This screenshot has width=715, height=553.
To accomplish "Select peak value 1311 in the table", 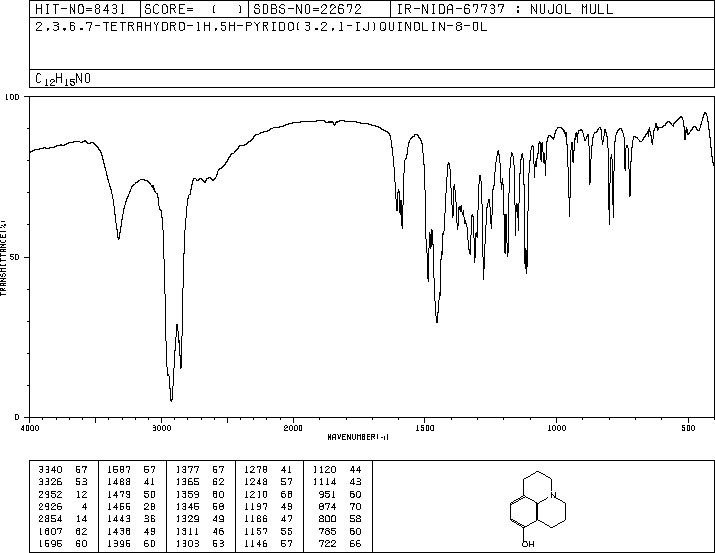I will coord(187,532).
